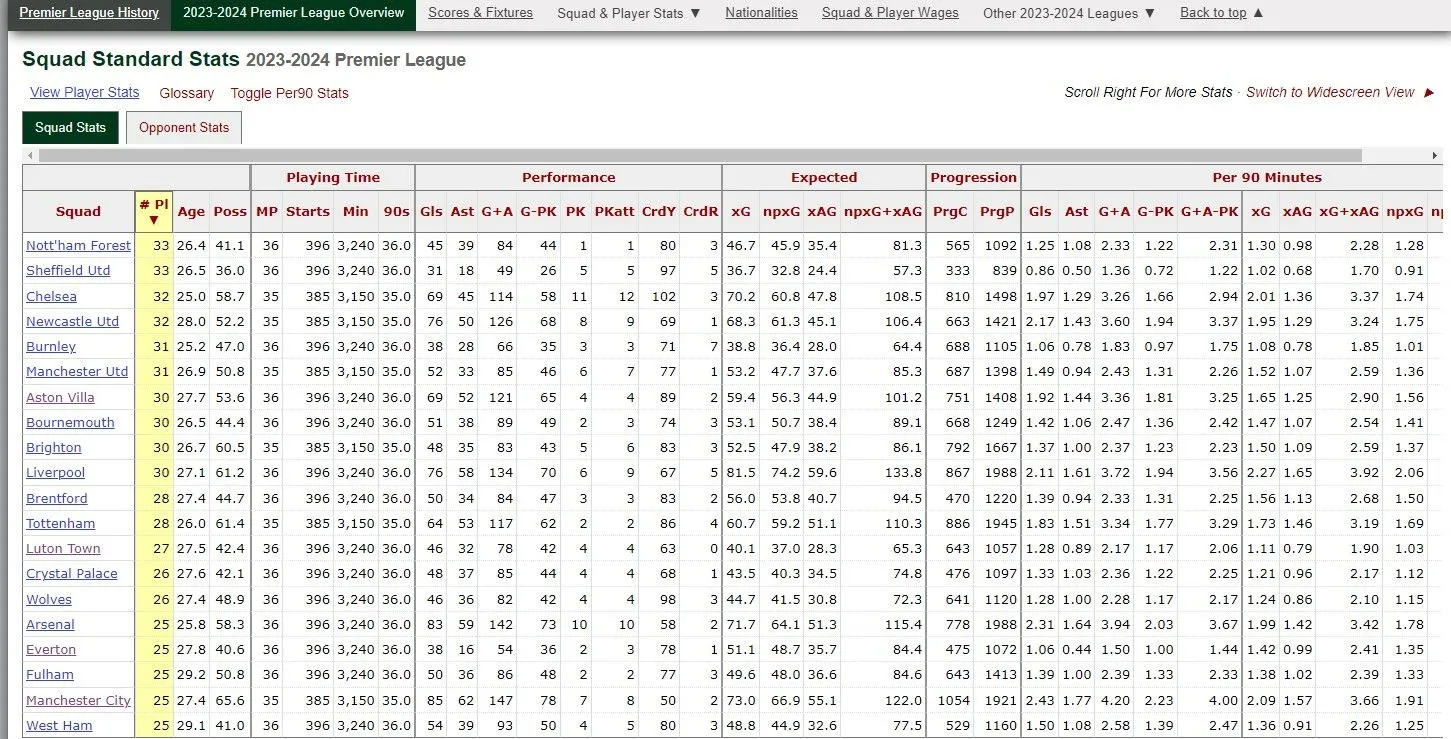Image resolution: width=1451 pixels, height=739 pixels.
Task: Click the left scroll arrow of the table
Action: point(29,156)
